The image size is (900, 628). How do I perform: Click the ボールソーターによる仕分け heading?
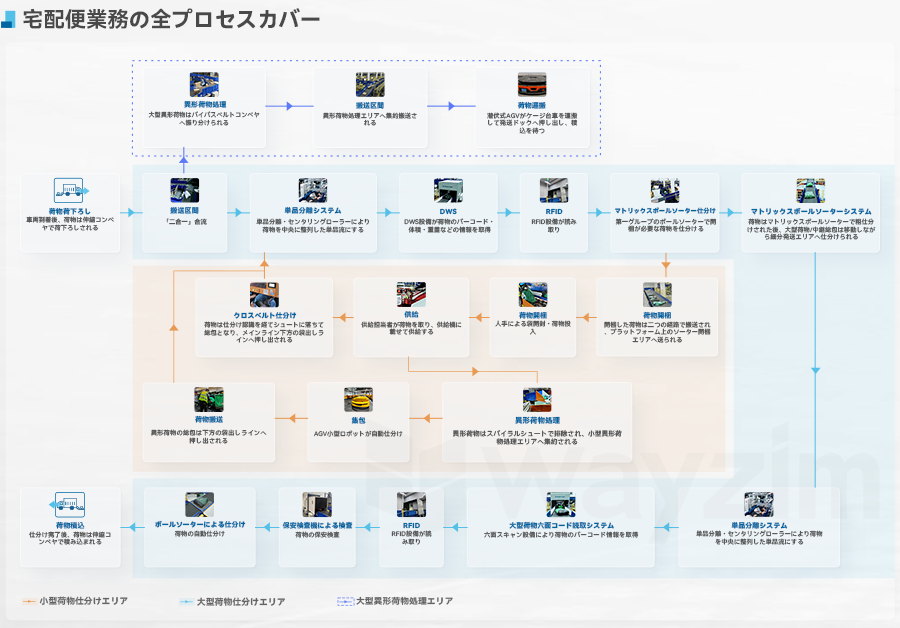200,524
